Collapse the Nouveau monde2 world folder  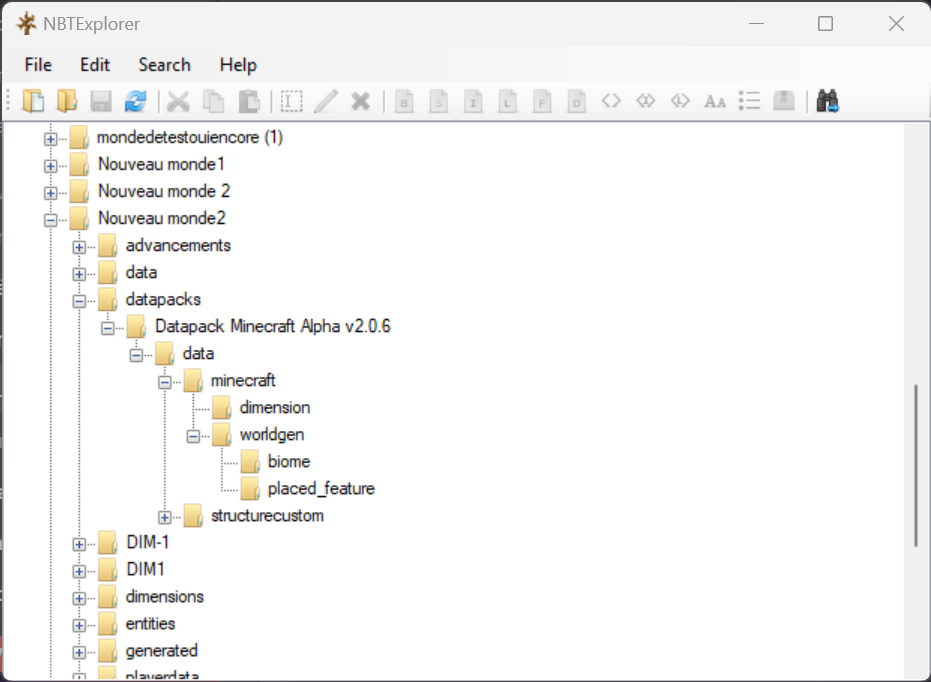[x=51, y=219]
